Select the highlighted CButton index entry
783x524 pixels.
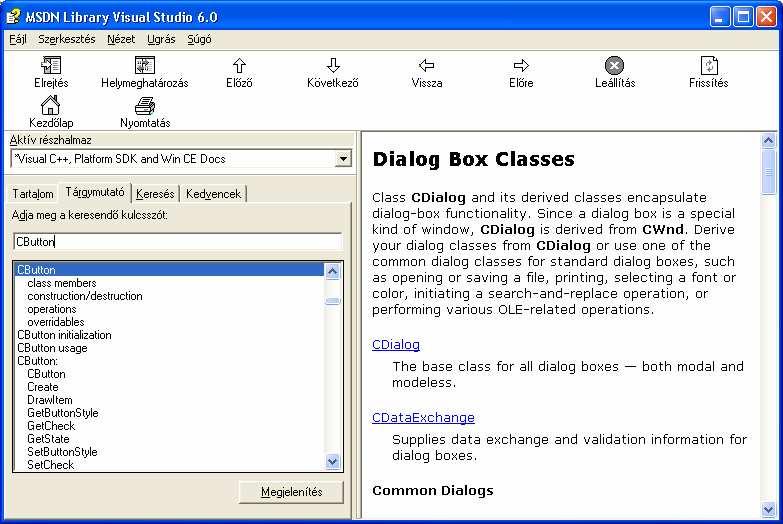pos(169,270)
